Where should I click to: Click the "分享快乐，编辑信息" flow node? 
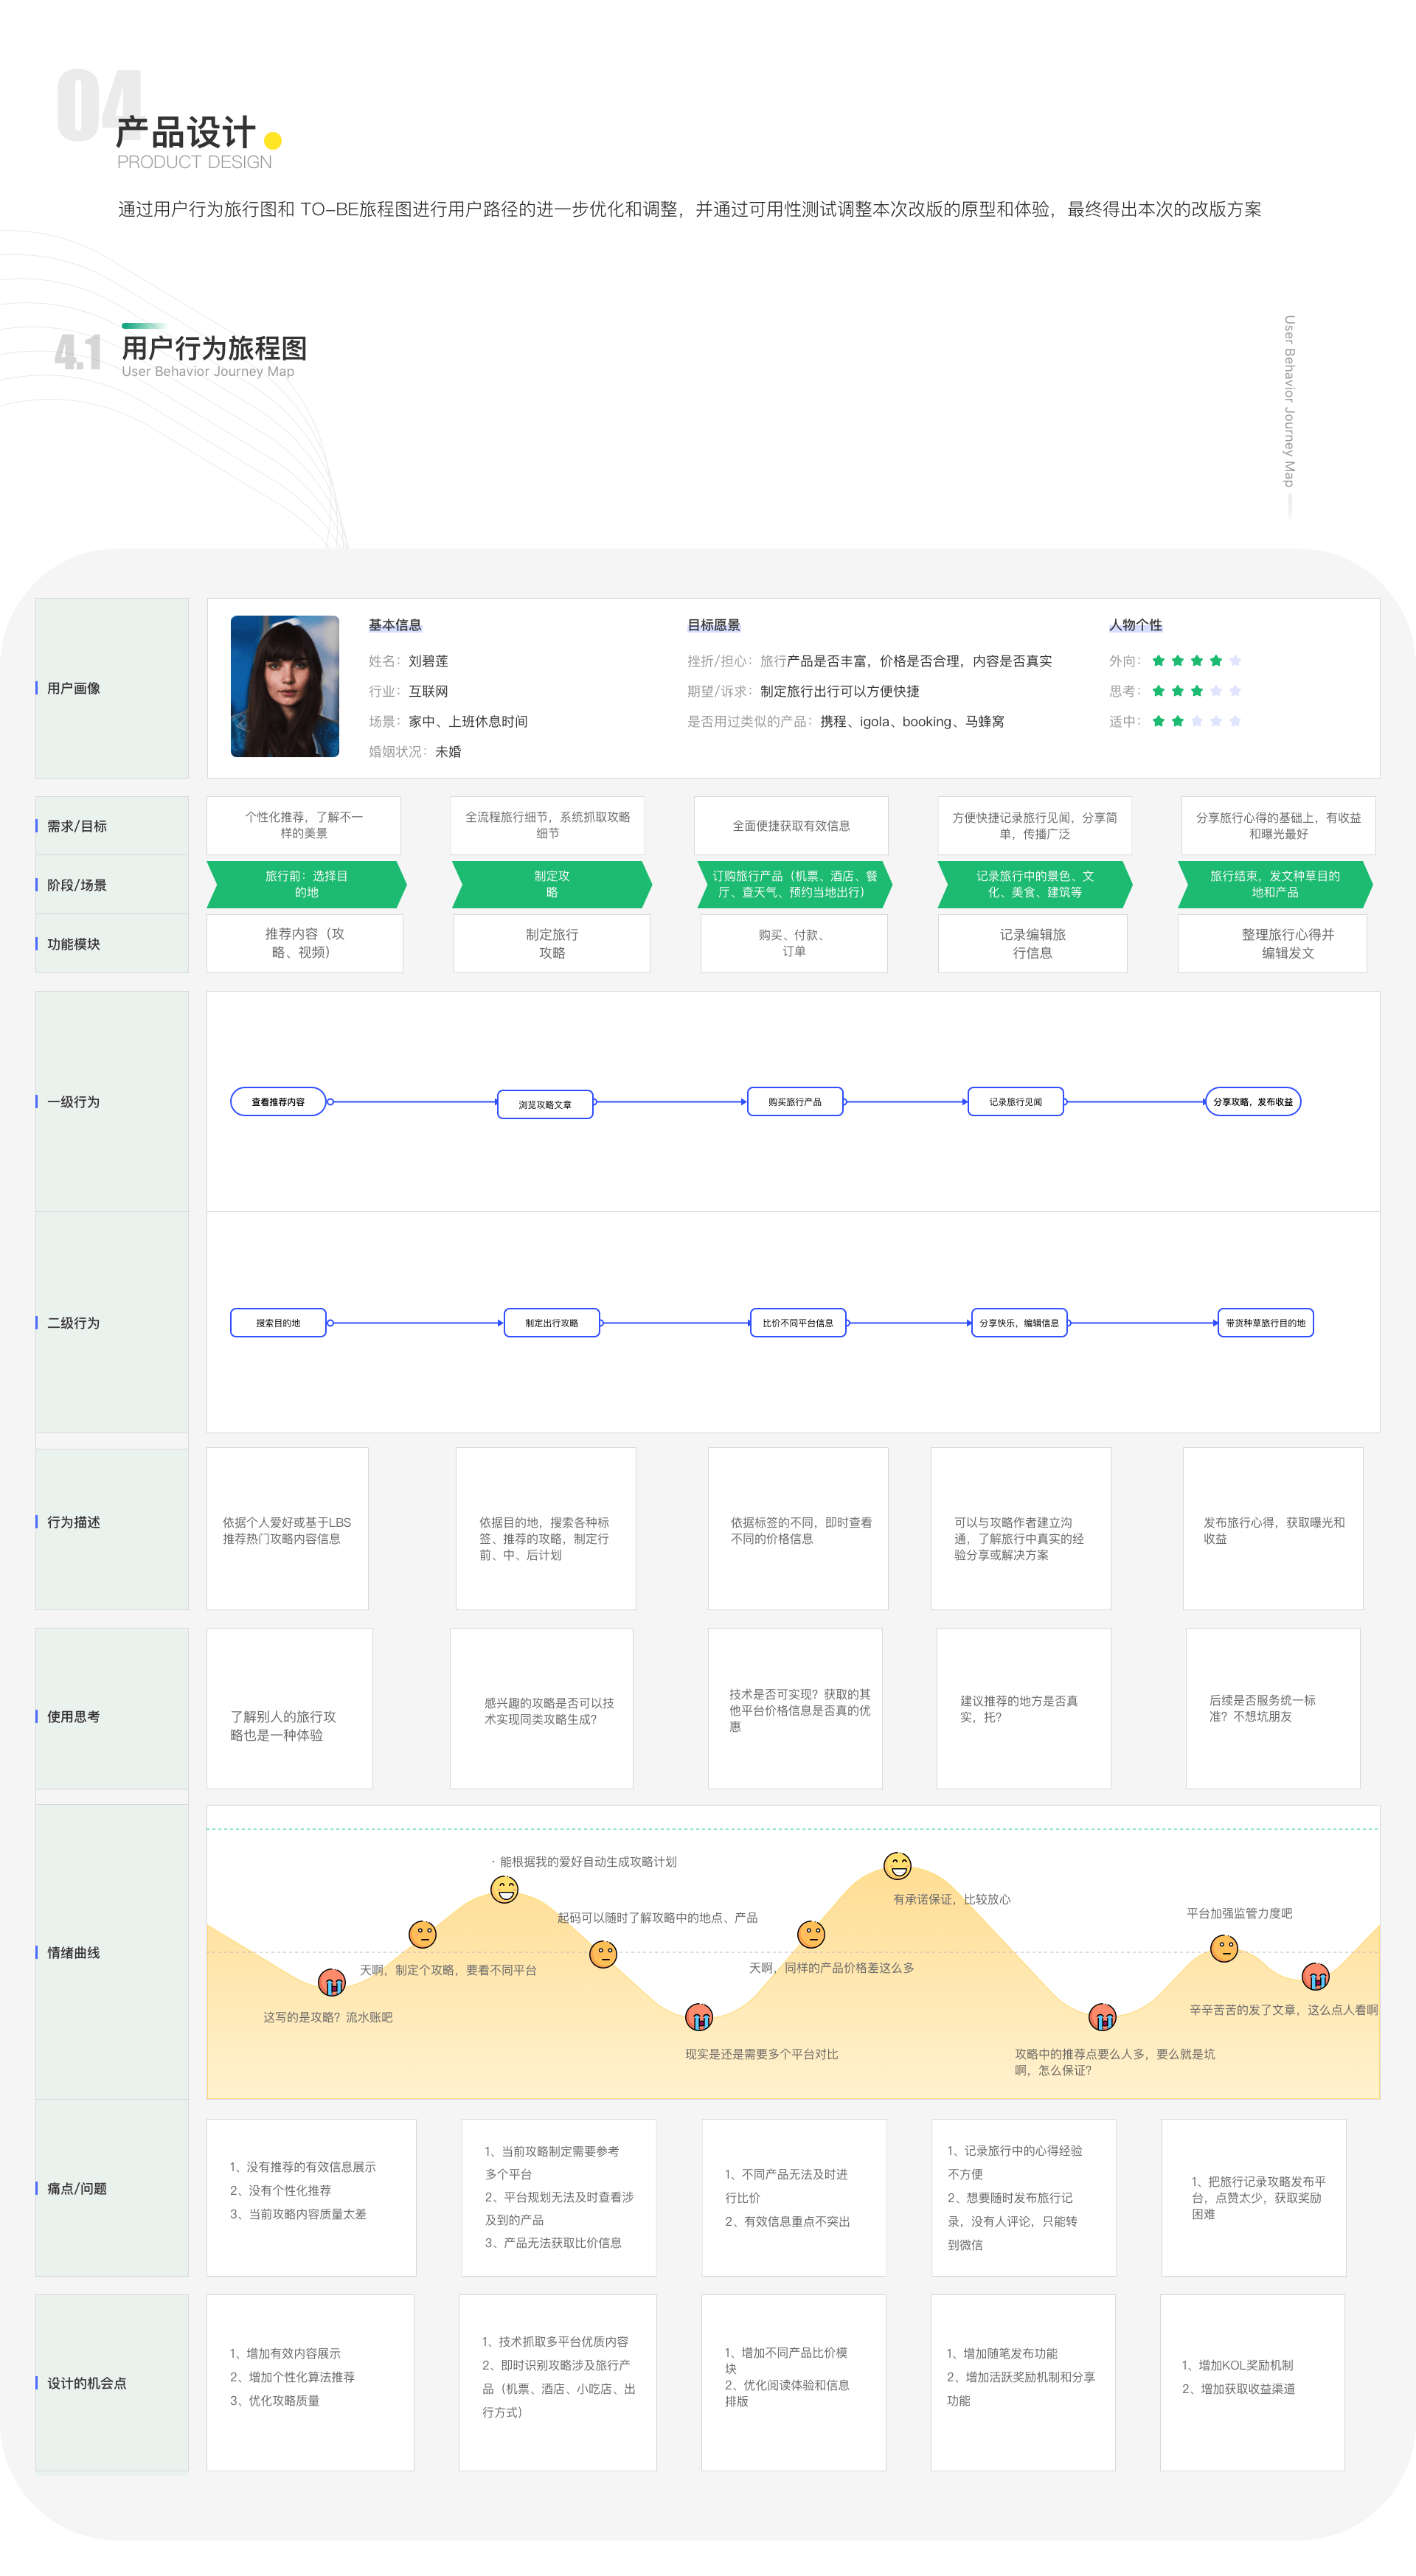1019,1322
